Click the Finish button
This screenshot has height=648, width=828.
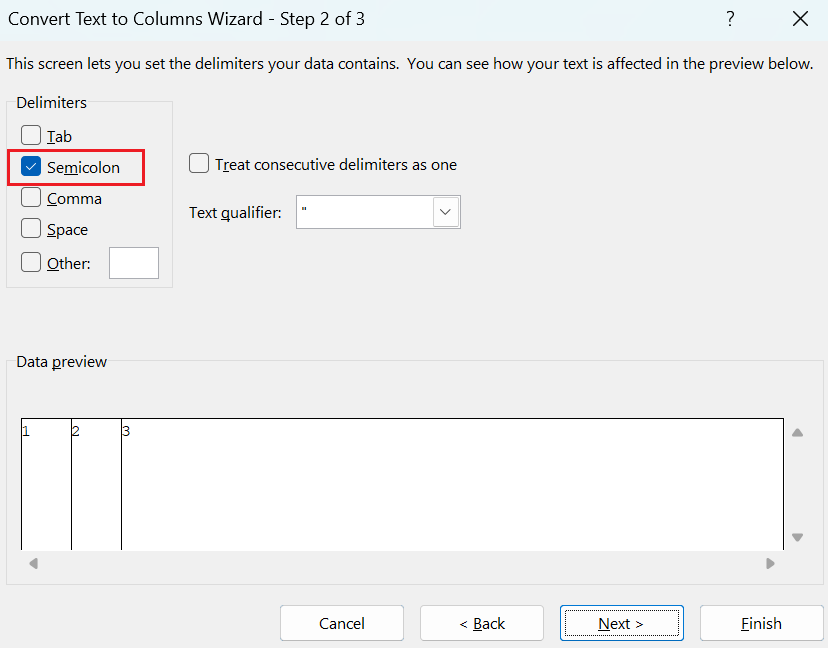point(761,623)
